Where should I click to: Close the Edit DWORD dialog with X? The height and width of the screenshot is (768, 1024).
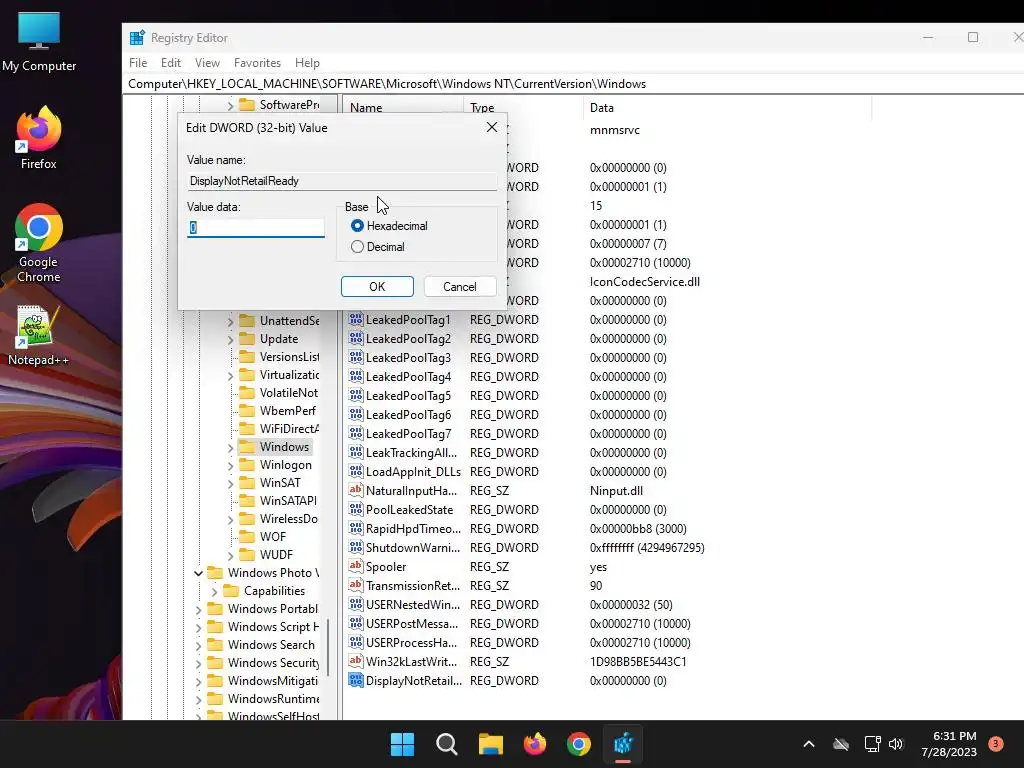pos(492,127)
